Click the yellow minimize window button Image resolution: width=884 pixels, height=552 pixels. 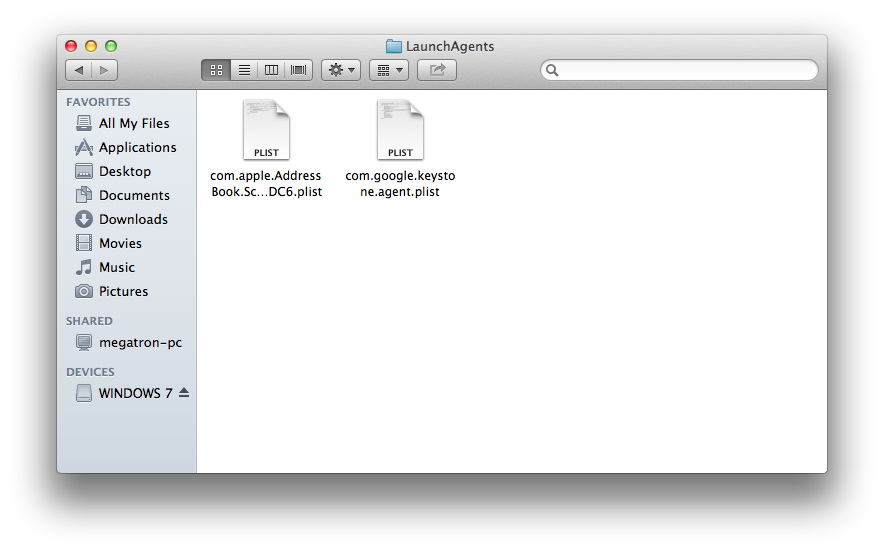(x=91, y=46)
